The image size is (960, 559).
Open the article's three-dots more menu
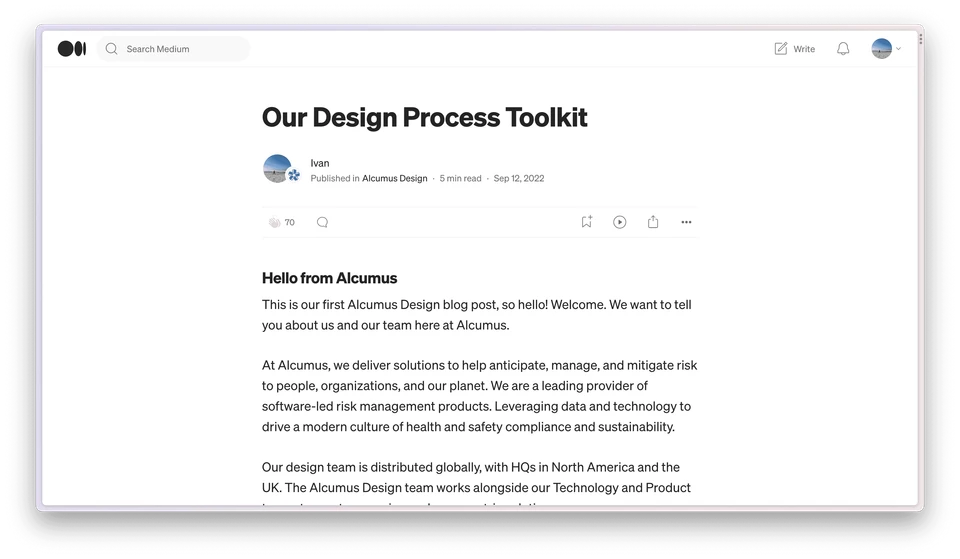[x=686, y=222]
